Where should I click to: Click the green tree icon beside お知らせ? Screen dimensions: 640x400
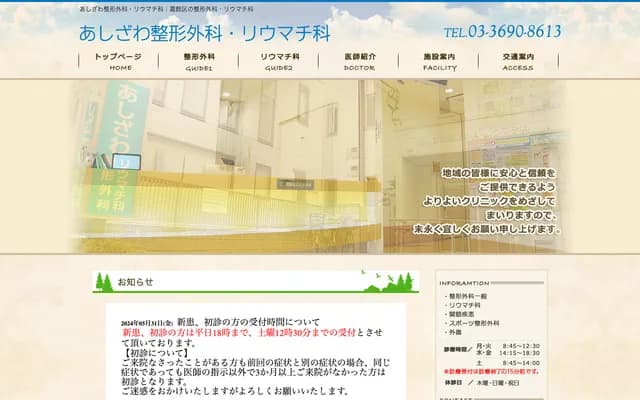click(104, 282)
